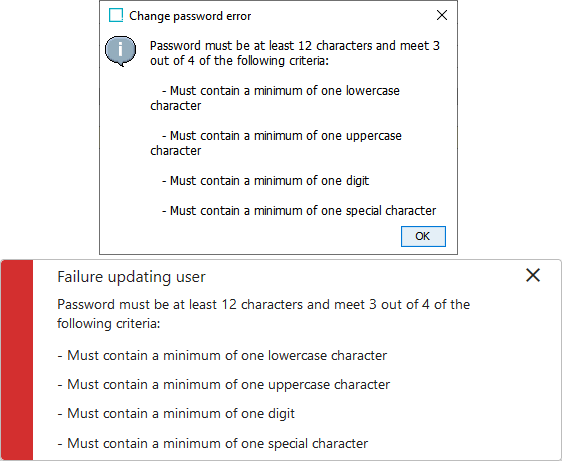Click the special character line in notification
562x461 pixels.
pyautogui.click(x=213, y=444)
